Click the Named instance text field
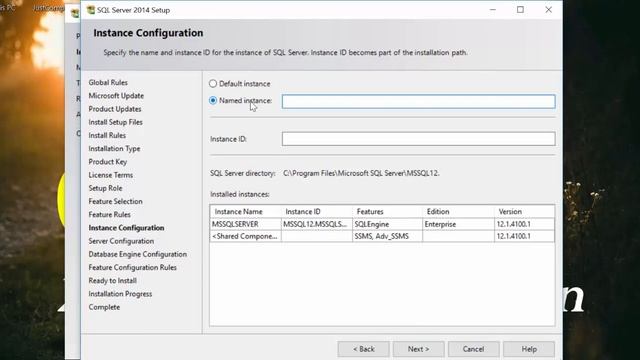Image resolution: width=640 pixels, height=360 pixels. pos(418,101)
